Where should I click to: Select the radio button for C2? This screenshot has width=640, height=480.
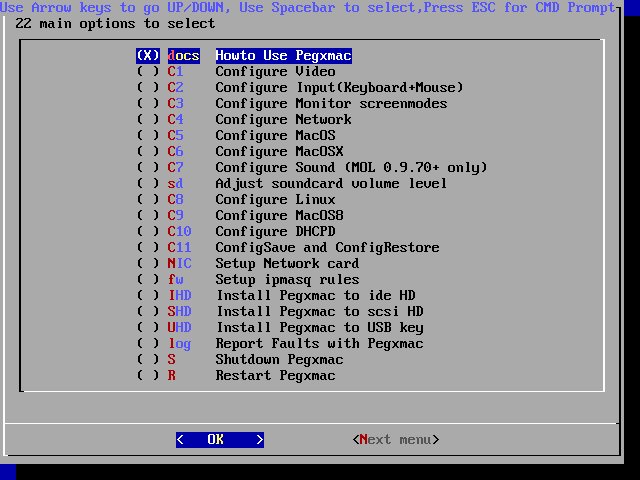(148, 87)
